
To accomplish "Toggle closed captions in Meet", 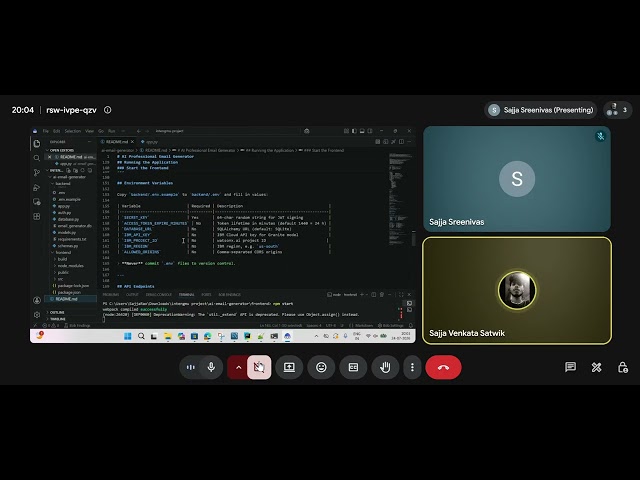I will pos(353,367).
